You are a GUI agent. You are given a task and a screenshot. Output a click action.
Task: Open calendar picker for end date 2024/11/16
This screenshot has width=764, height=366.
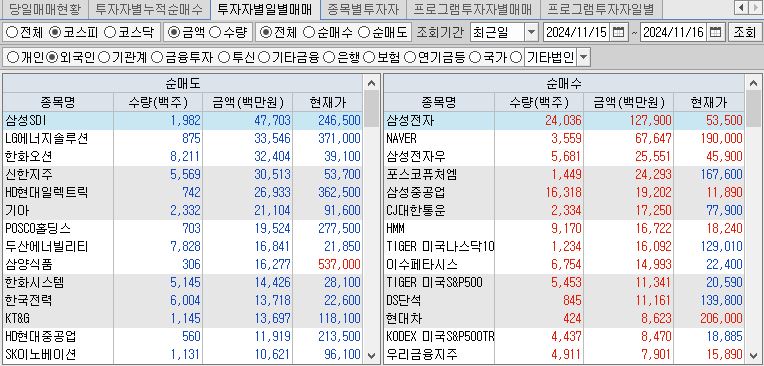coord(715,33)
